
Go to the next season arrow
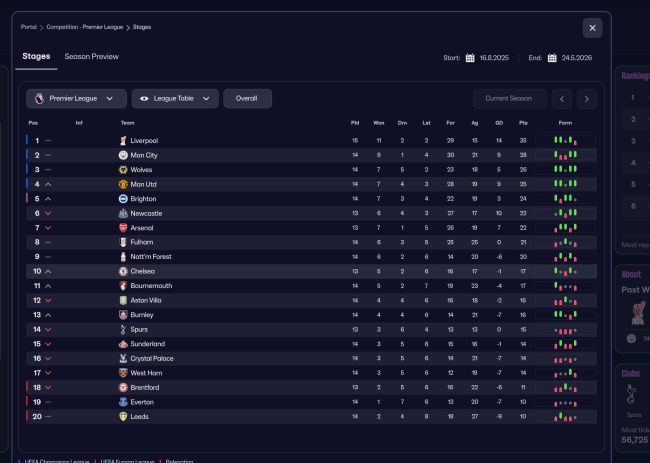pyautogui.click(x=587, y=98)
